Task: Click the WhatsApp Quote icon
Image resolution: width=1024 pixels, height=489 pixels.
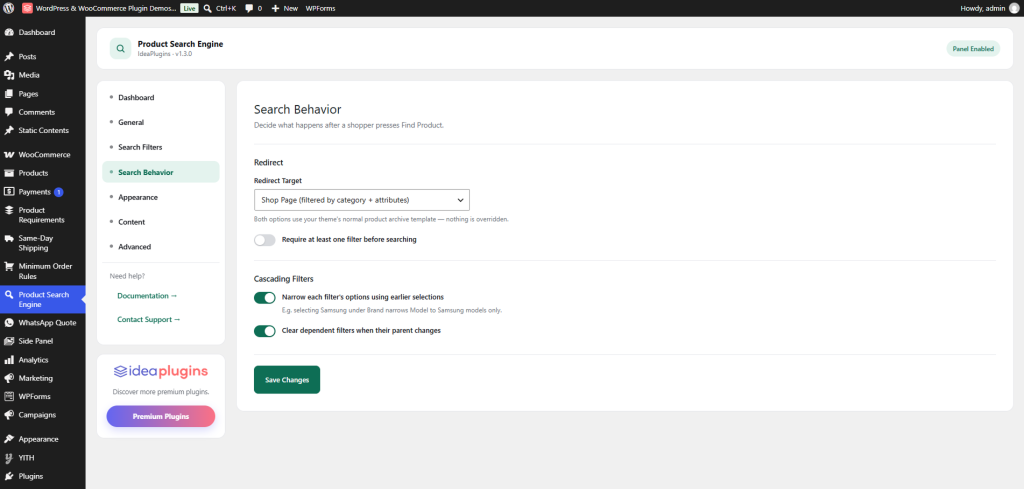Action: point(9,323)
